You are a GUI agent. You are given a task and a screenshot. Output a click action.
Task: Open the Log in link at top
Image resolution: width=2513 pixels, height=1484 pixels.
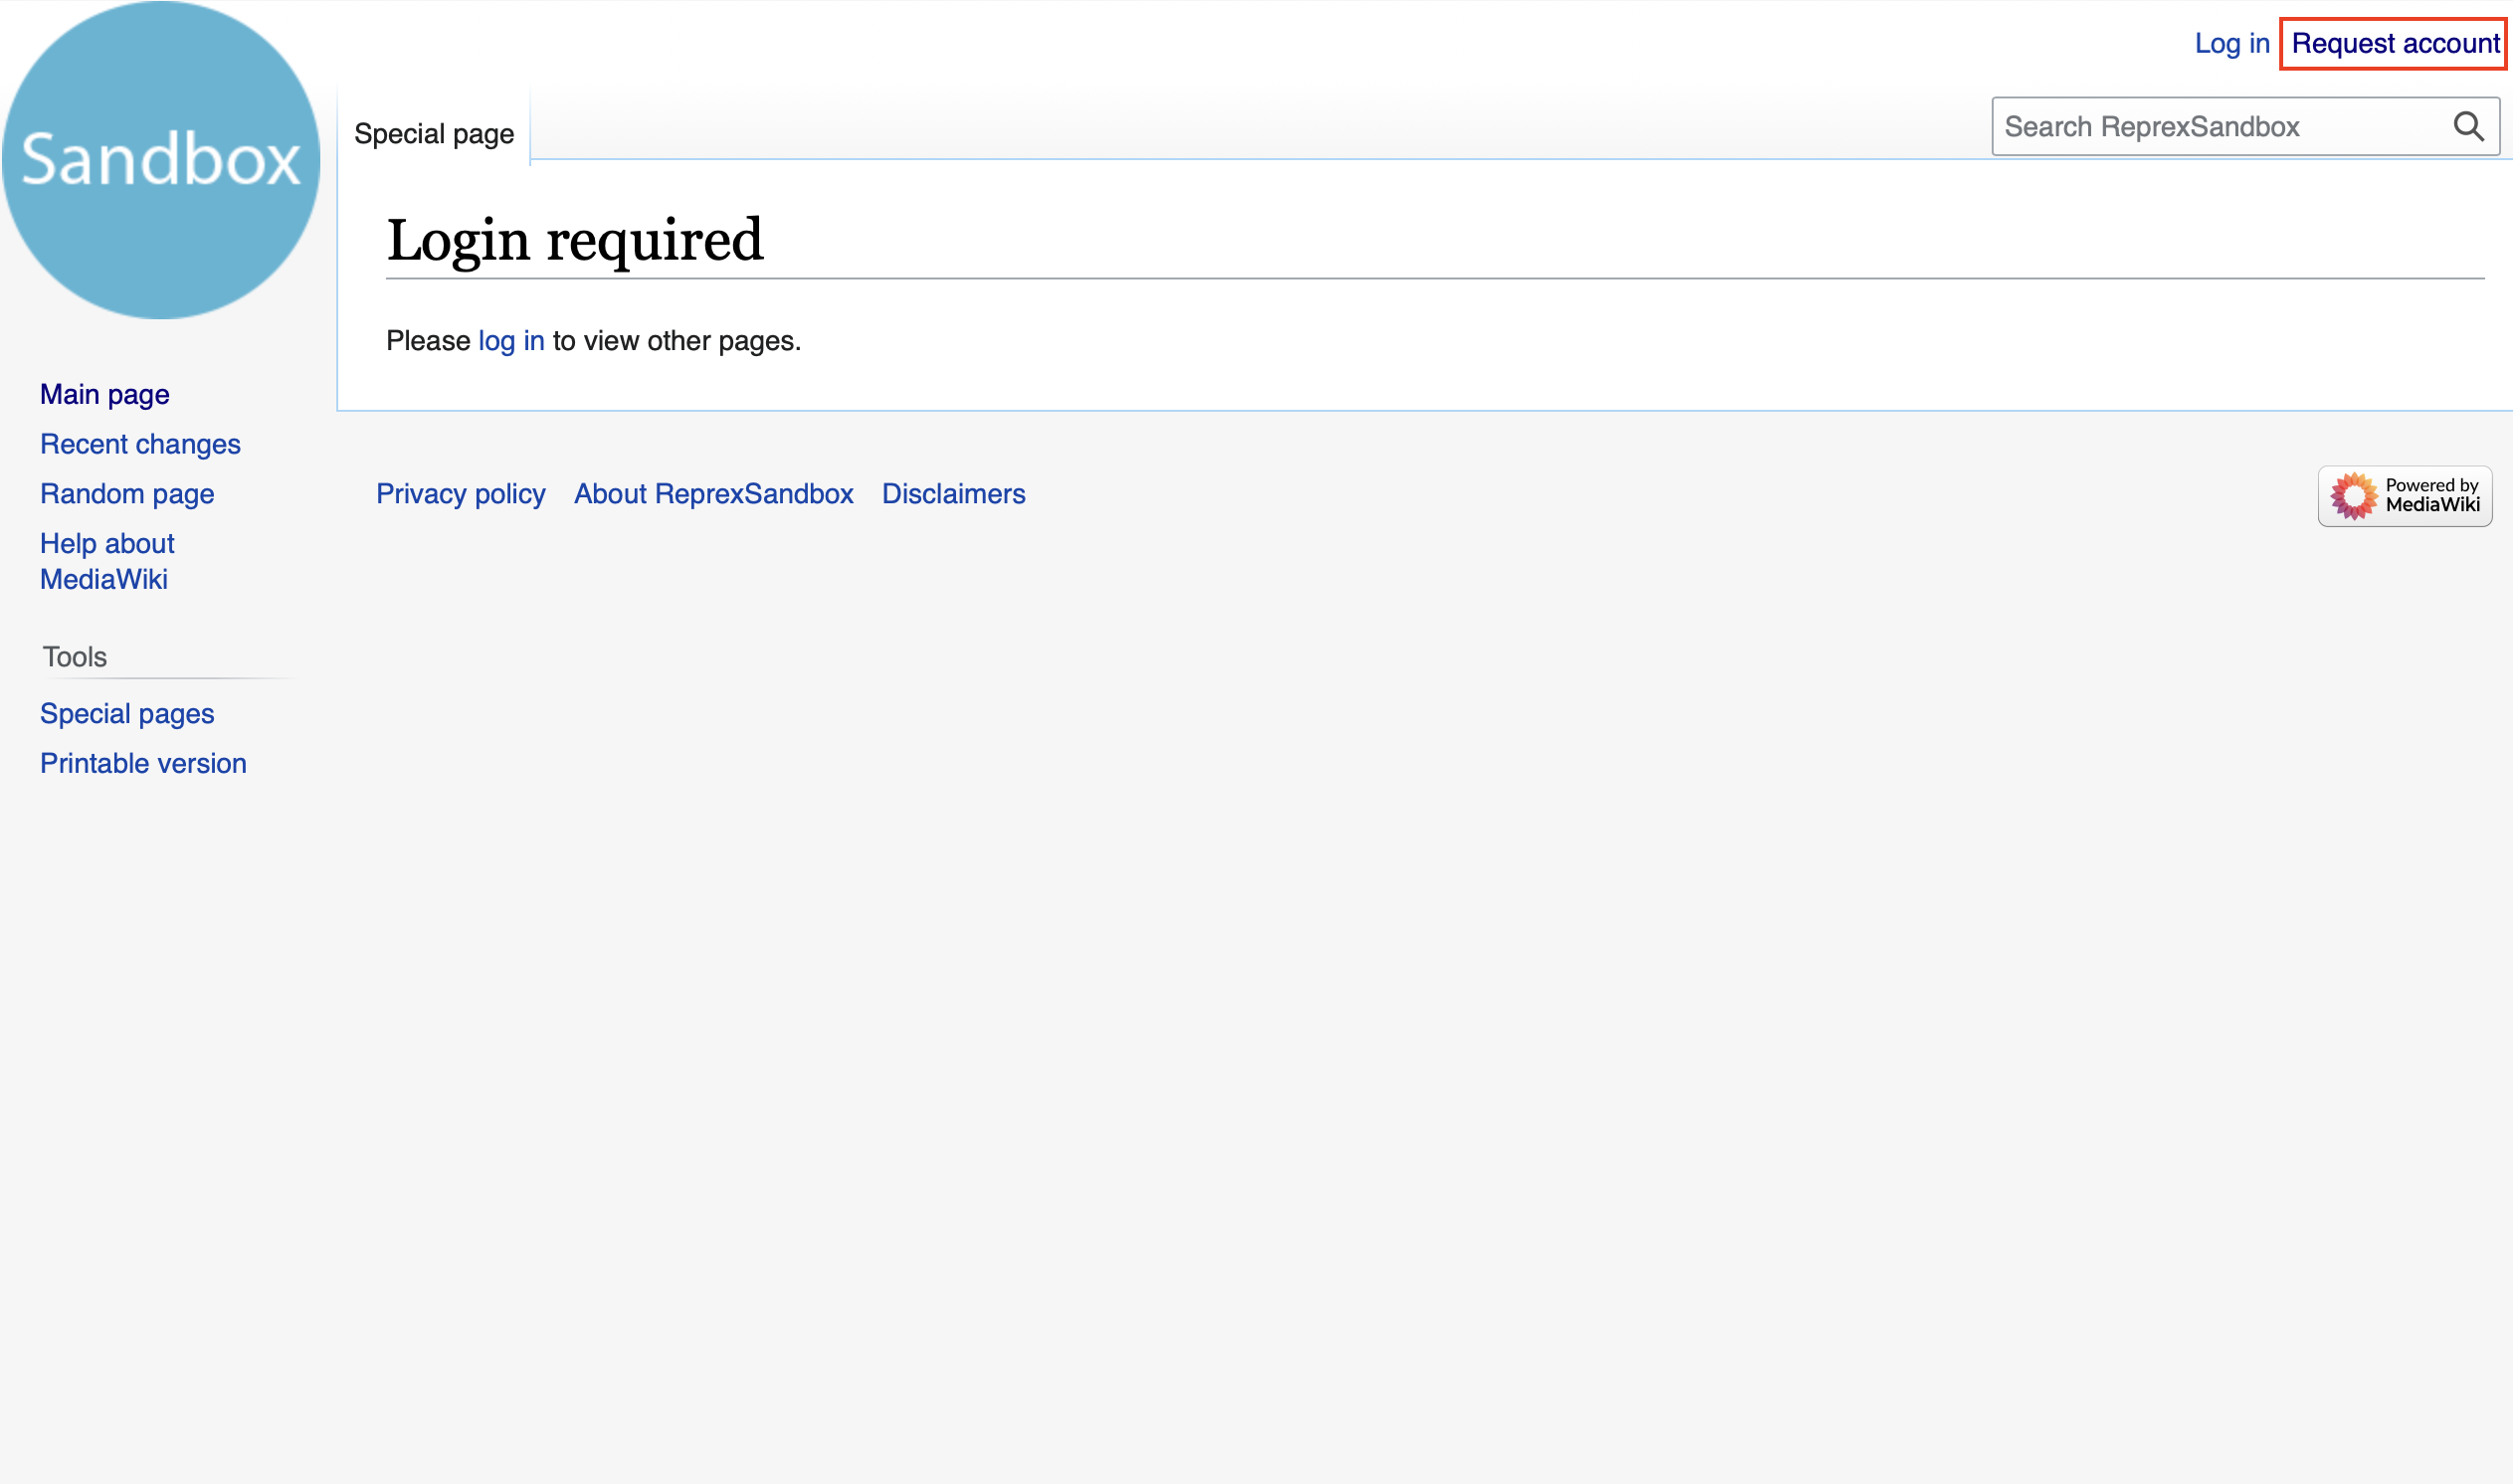click(2231, 44)
